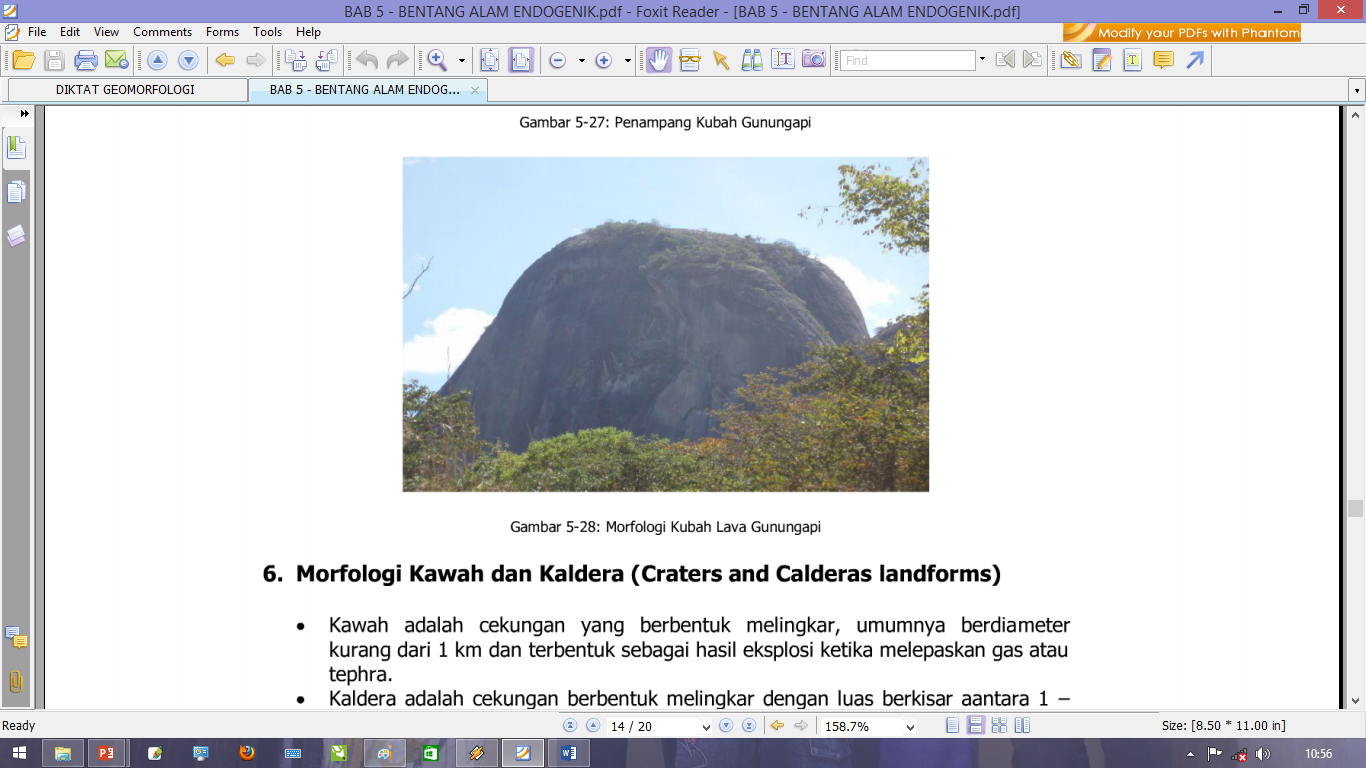This screenshot has width=1366, height=768.
Task: Add a sticky Note comment
Action: click(1163, 60)
